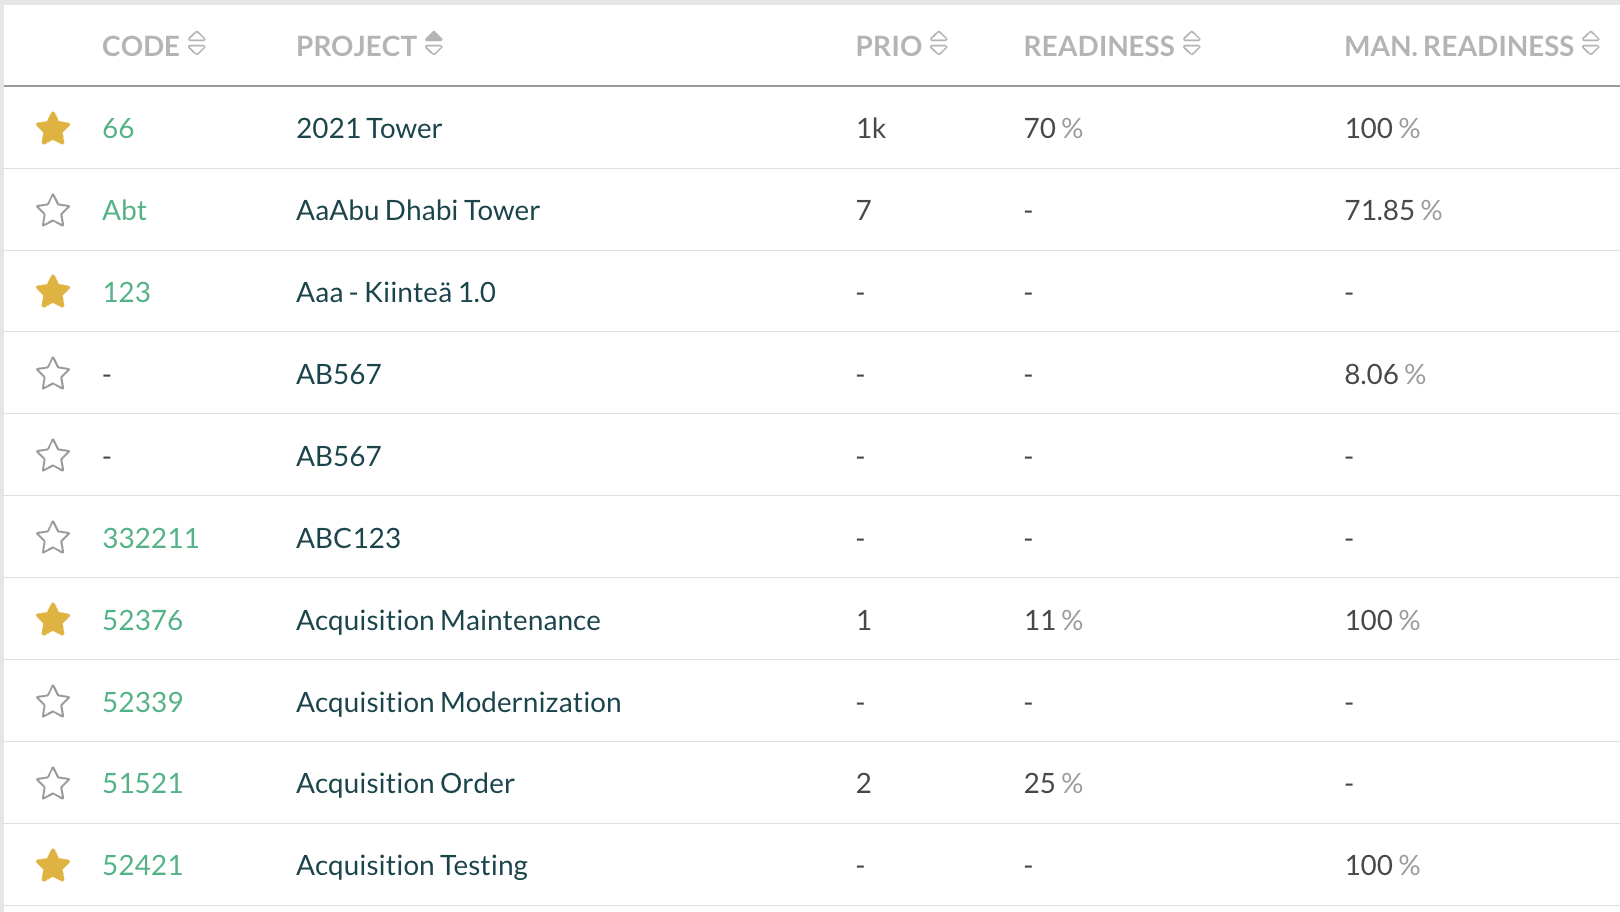The image size is (1620, 912).
Task: Unfavorite the Acquisition Testing project
Action: (x=53, y=865)
